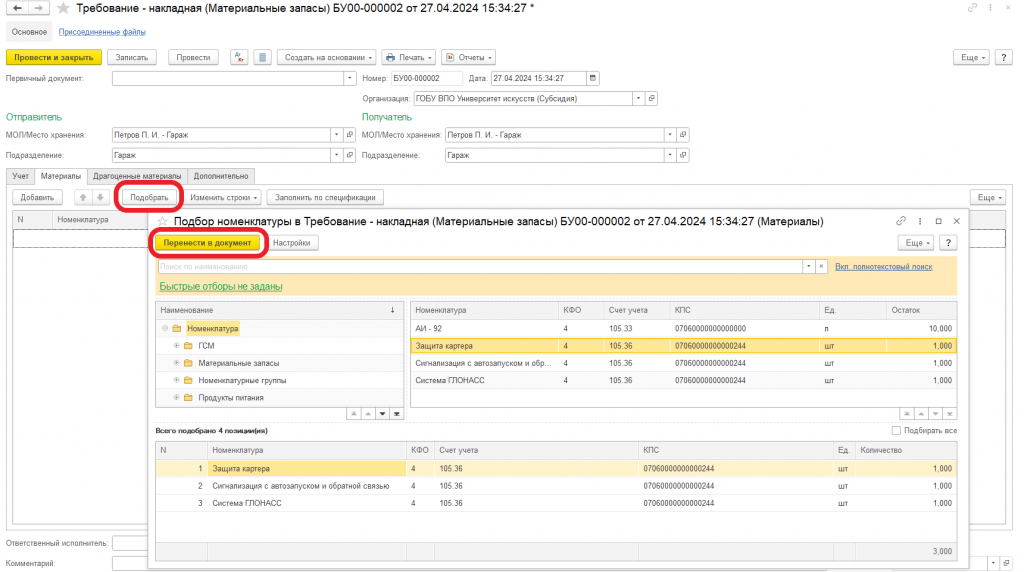
Task: Open Создать на основании dropdown
Action: [x=327, y=57]
